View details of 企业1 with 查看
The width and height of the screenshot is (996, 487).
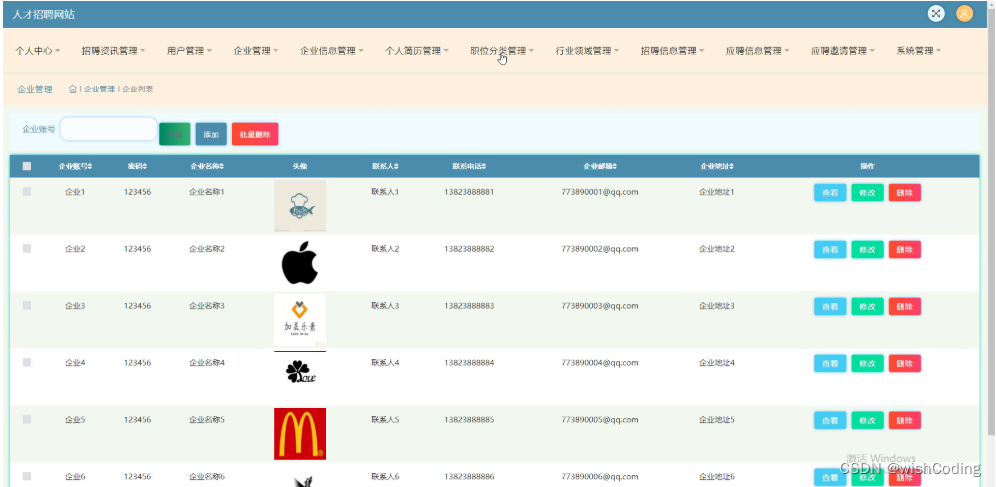point(830,192)
